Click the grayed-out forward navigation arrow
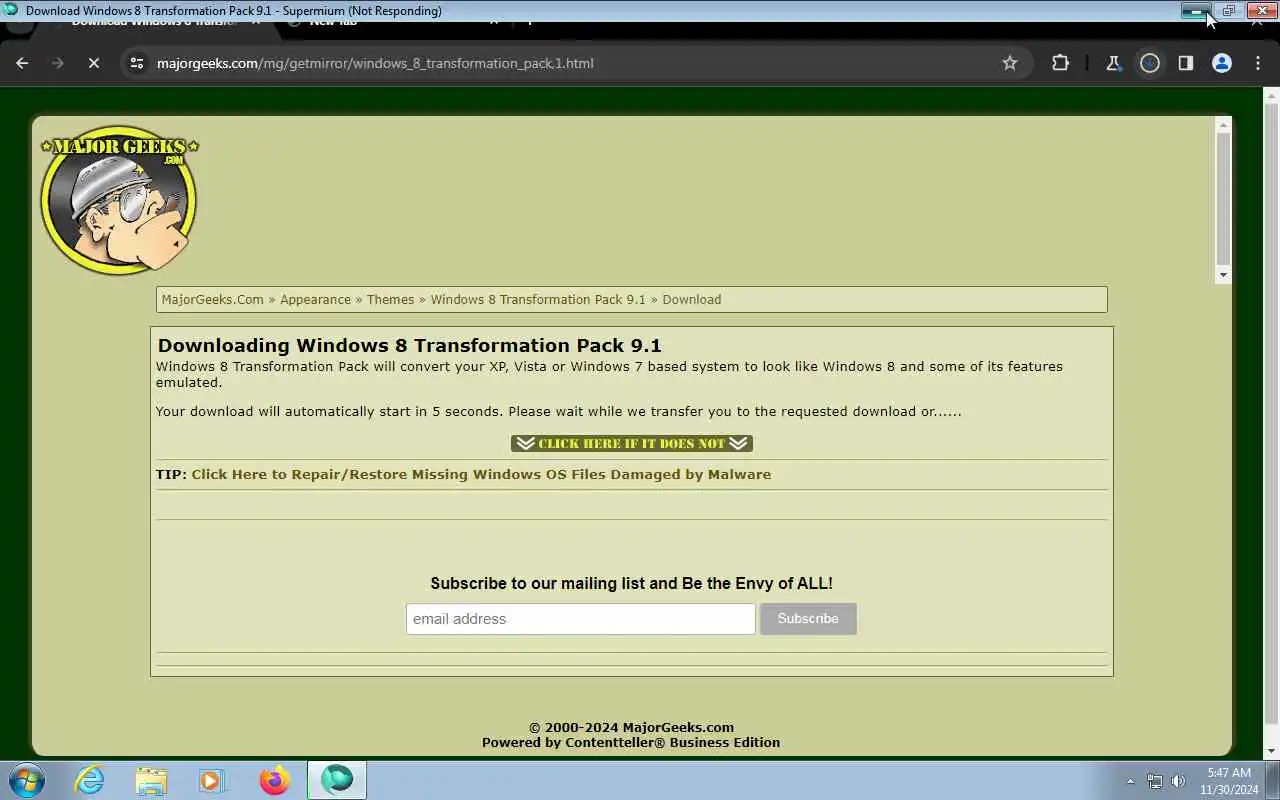Screen dimensions: 1280x800 click(x=58, y=63)
